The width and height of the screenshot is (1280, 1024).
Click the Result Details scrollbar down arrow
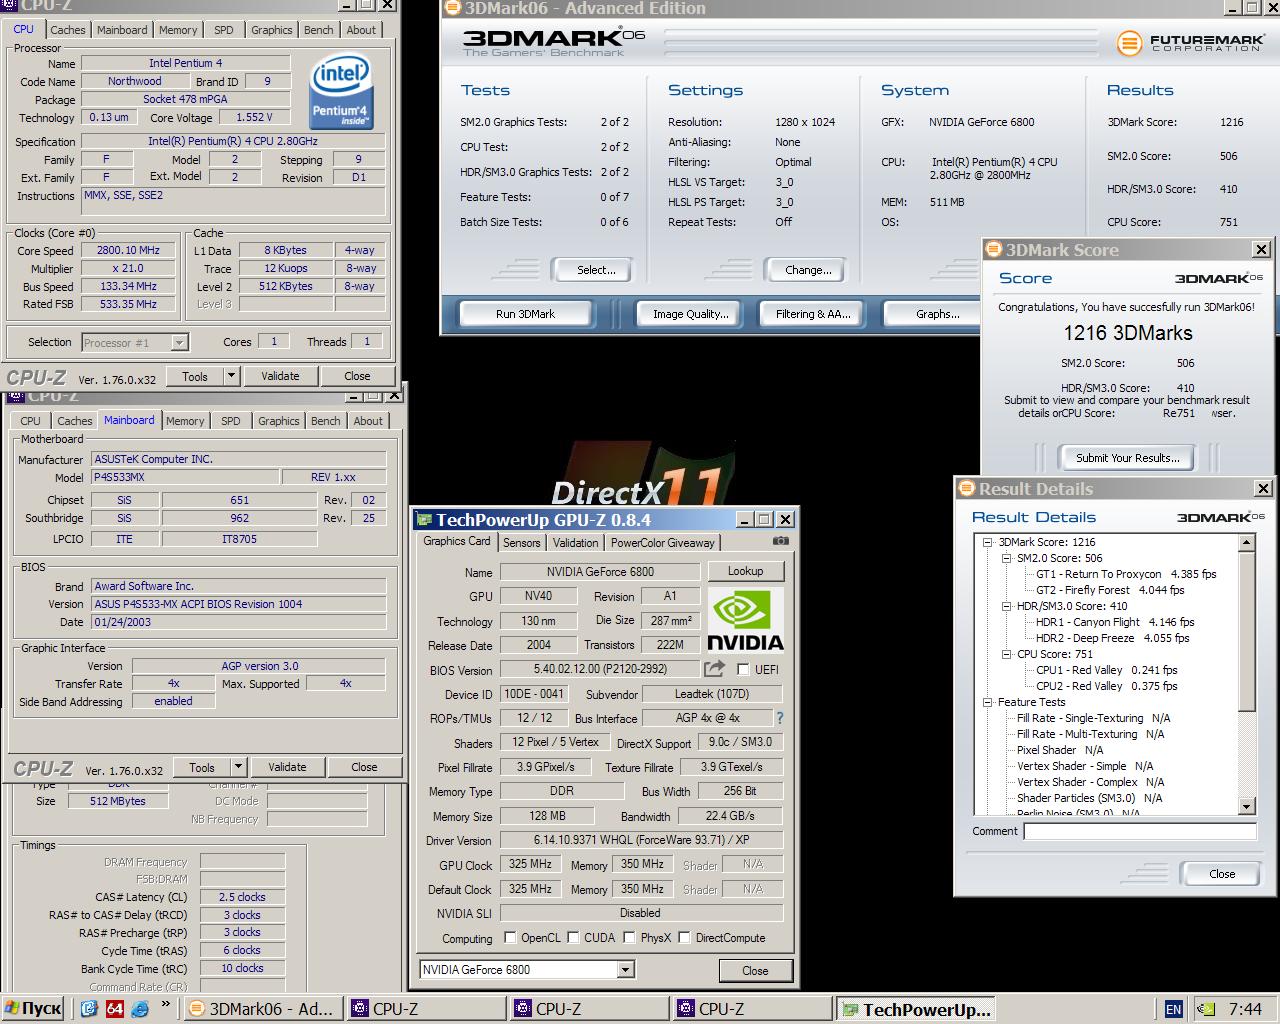click(1246, 806)
